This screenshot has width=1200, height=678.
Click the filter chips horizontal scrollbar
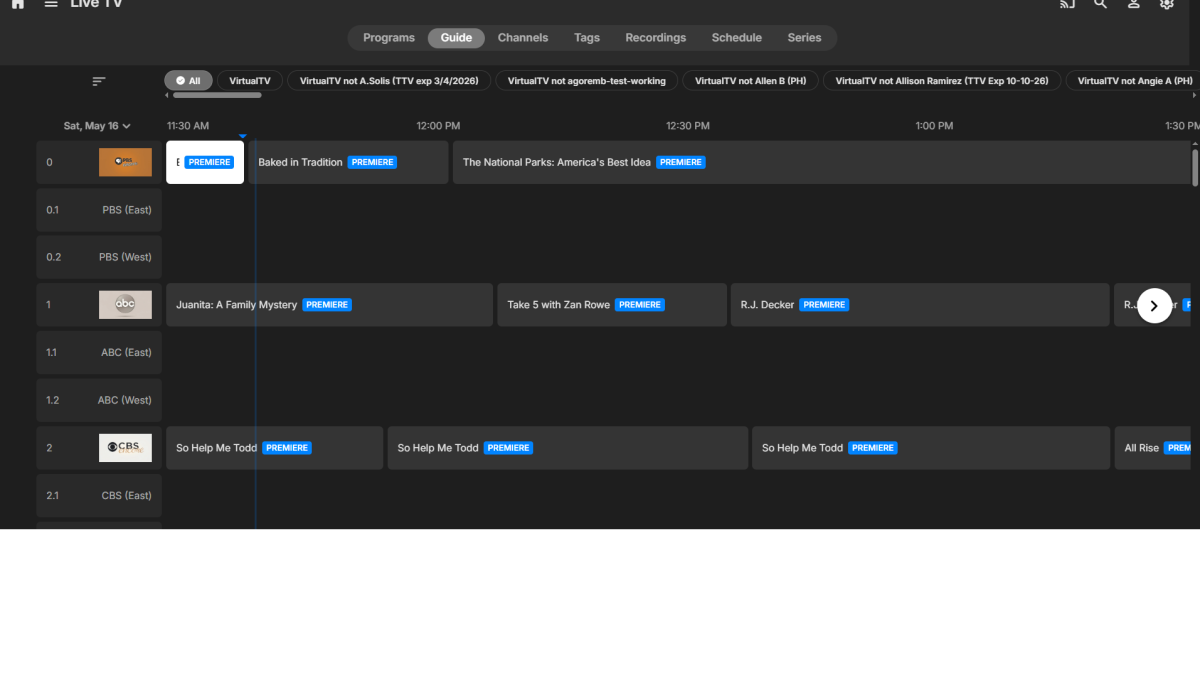click(217, 96)
